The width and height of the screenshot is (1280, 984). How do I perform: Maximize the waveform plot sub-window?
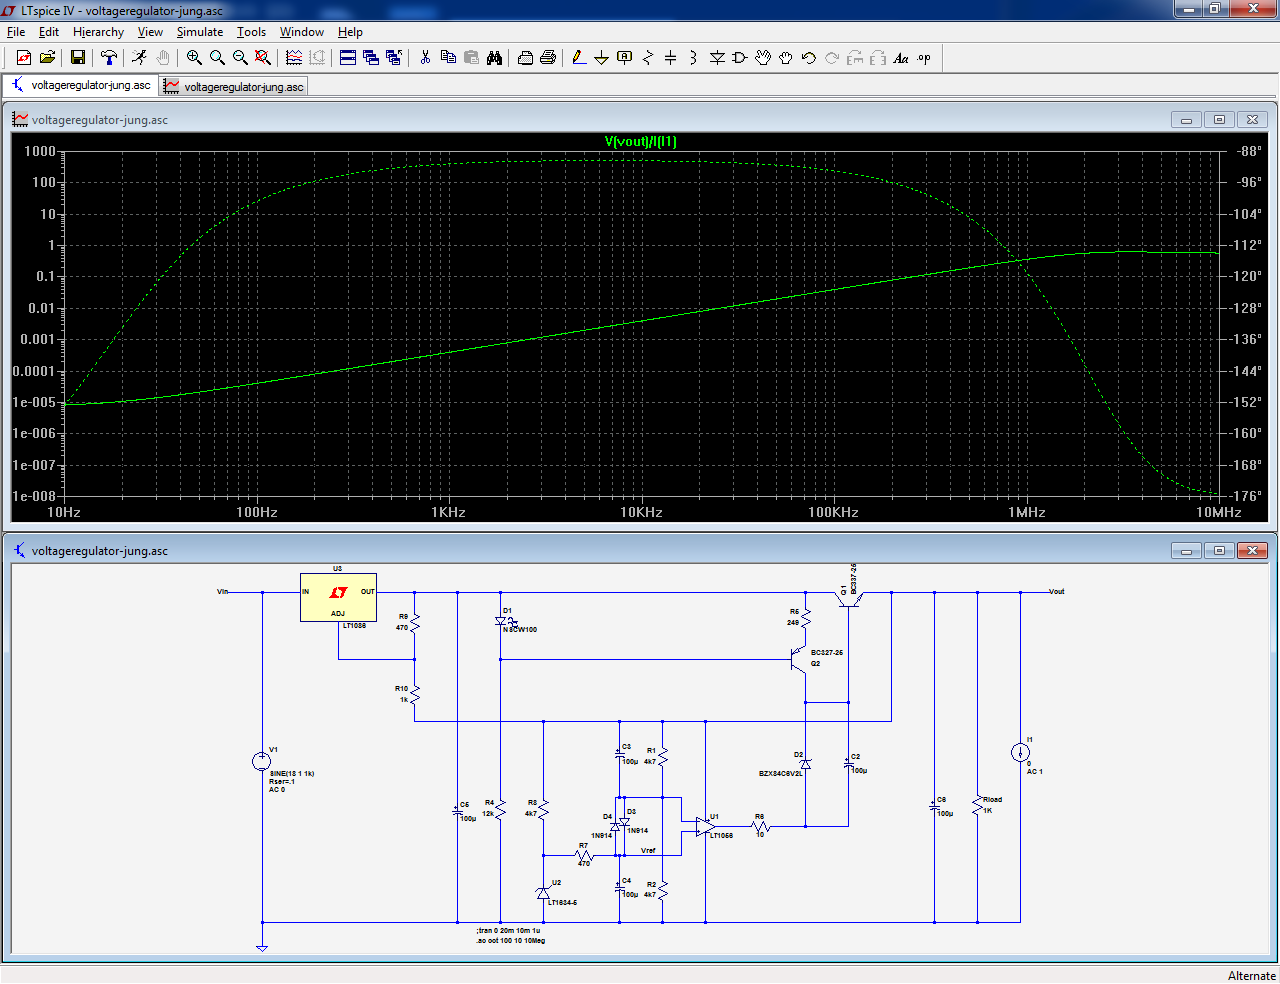click(1219, 119)
